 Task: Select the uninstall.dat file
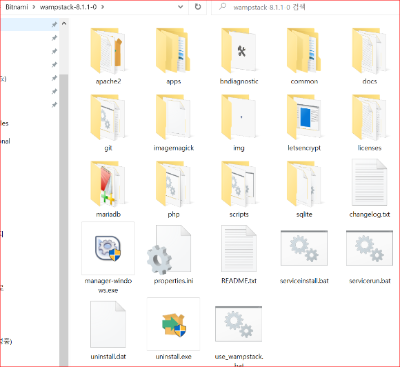[108, 330]
